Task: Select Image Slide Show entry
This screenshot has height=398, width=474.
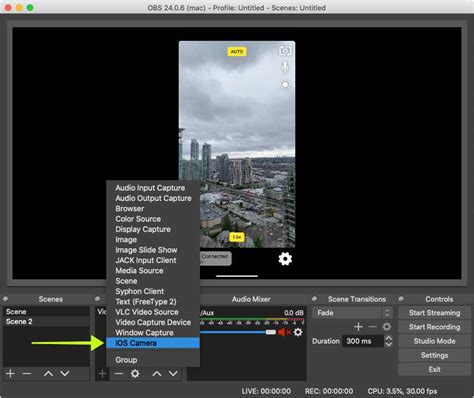Action: click(x=153, y=250)
